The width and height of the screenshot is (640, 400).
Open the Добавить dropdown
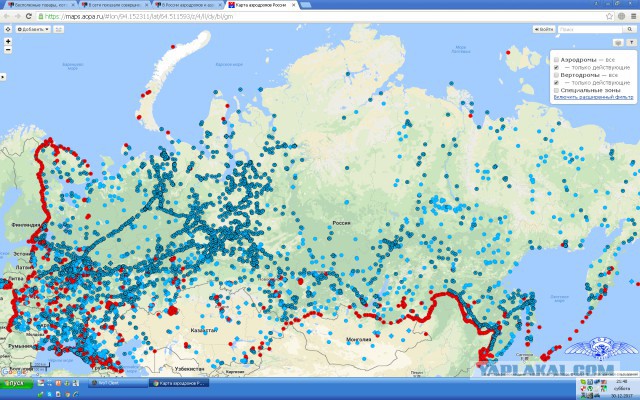(x=33, y=29)
